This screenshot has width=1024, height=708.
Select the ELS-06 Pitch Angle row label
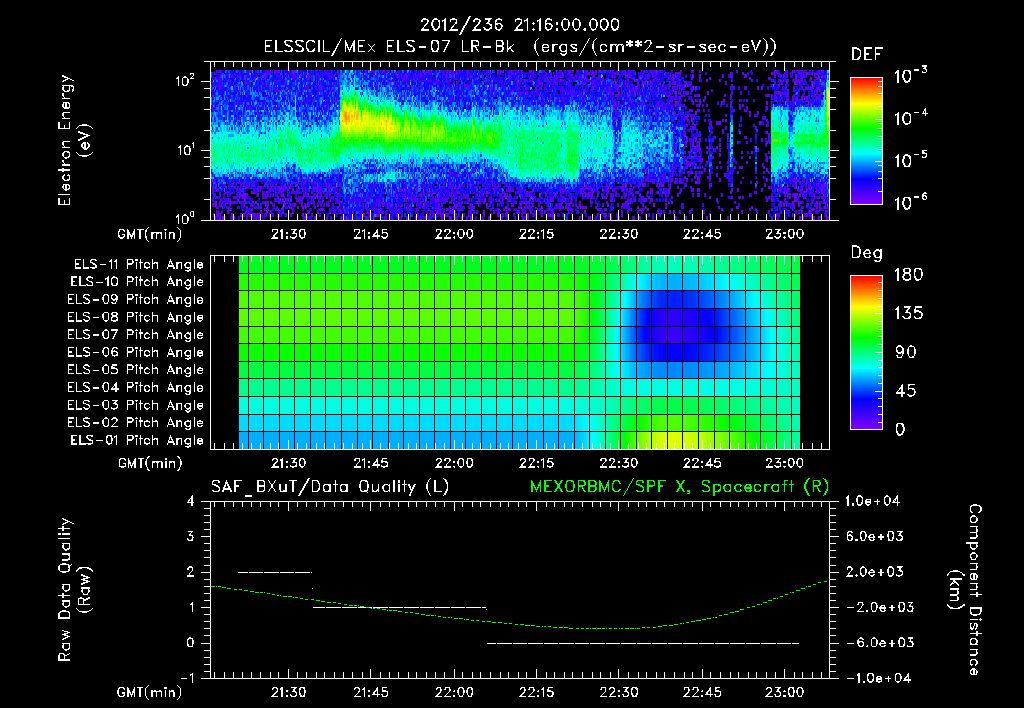[135, 353]
